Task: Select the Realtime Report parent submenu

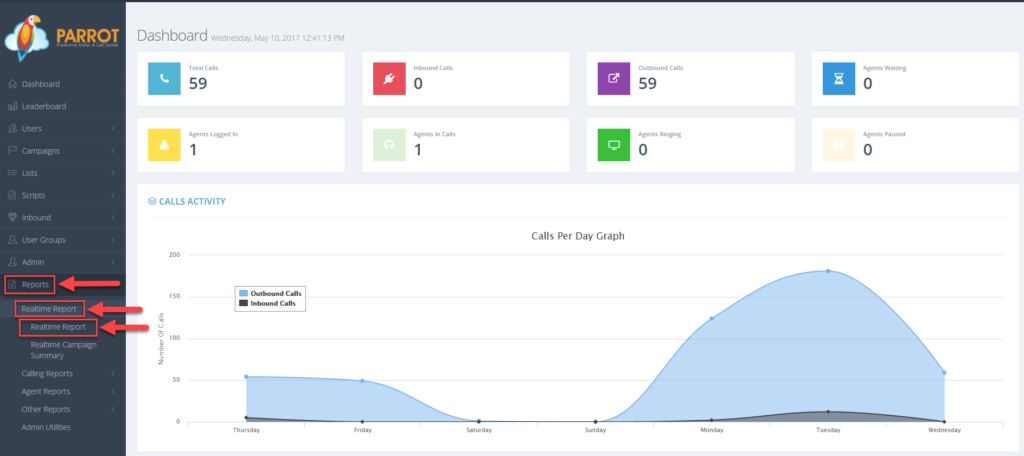Action: (49, 308)
